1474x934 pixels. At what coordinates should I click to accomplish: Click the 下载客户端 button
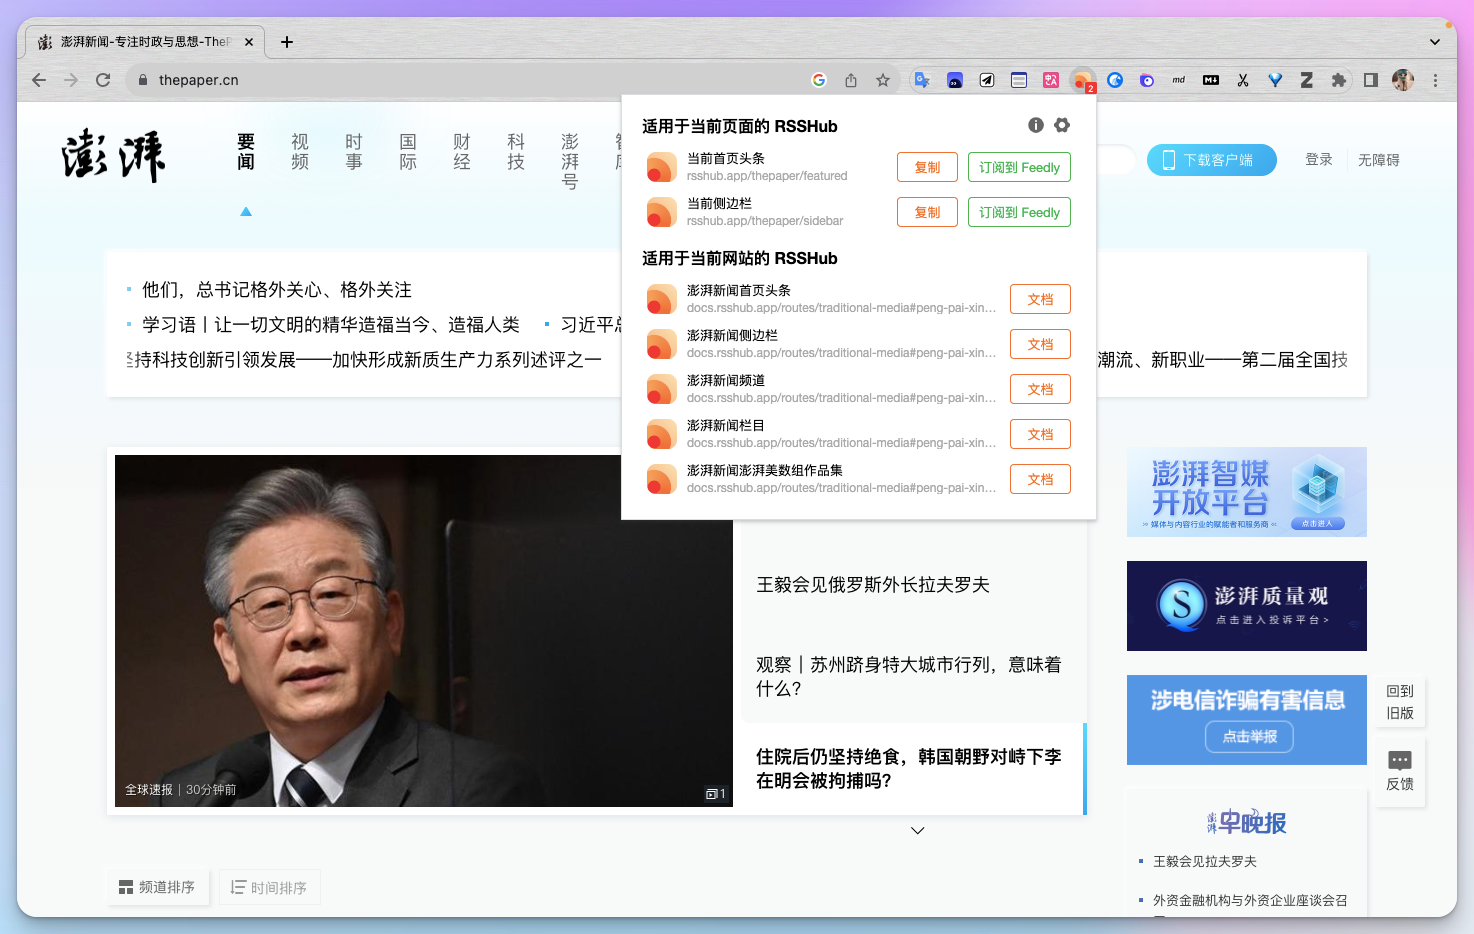pyautogui.click(x=1211, y=160)
